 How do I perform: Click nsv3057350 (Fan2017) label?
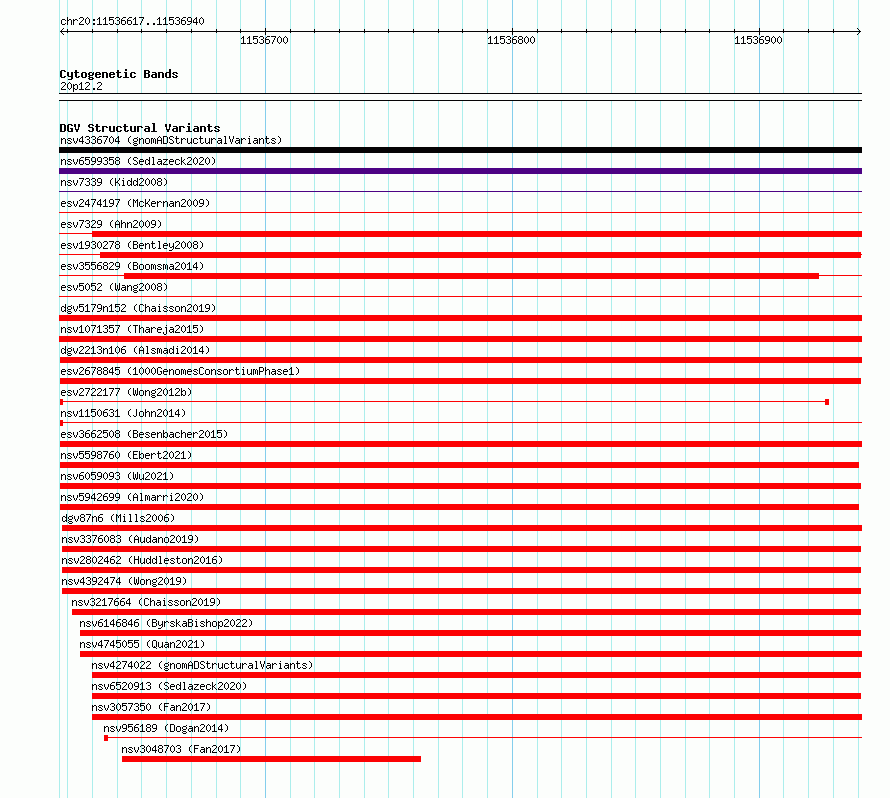coord(151,707)
